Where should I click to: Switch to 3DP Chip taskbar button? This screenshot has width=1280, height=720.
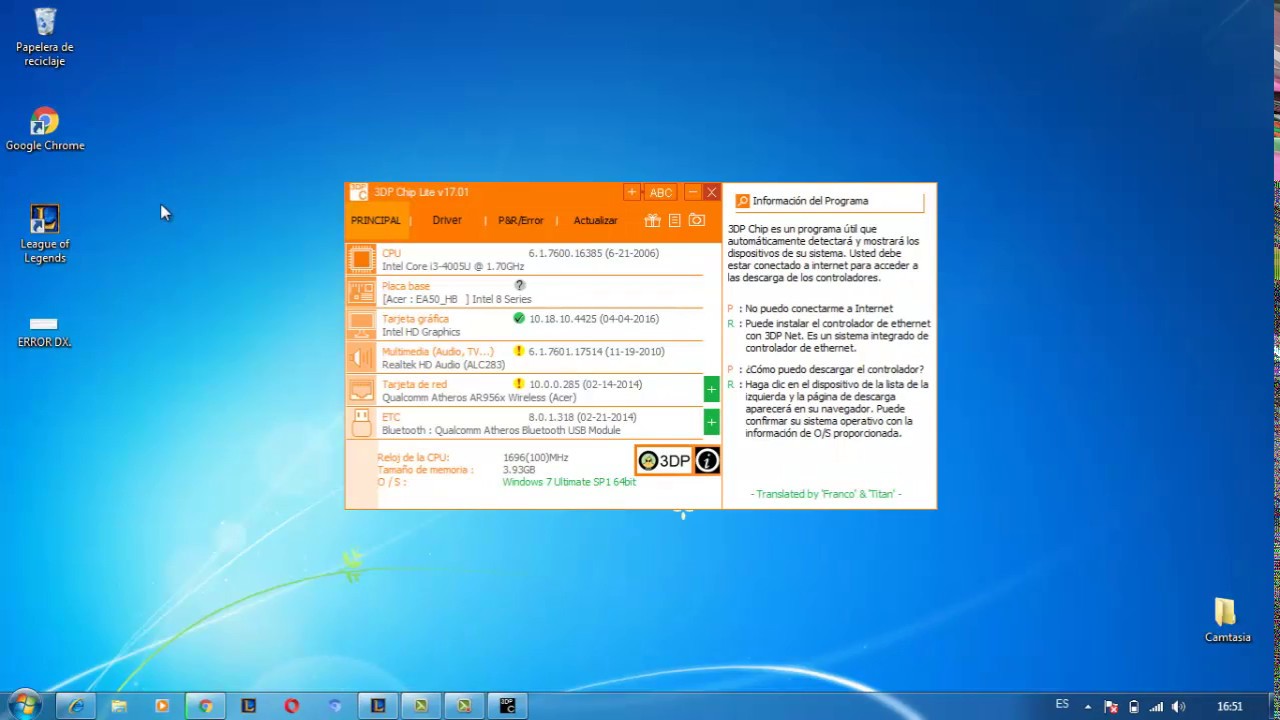pos(507,706)
